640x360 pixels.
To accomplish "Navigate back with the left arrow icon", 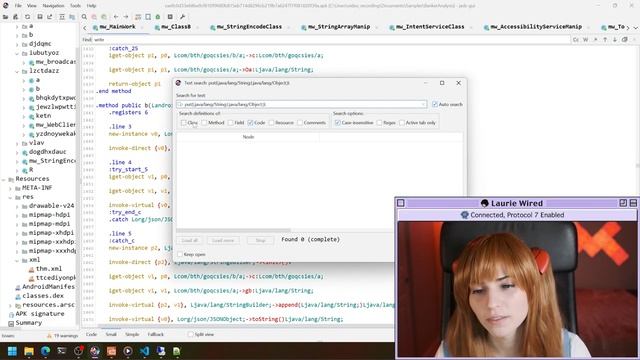I will point(116,17).
